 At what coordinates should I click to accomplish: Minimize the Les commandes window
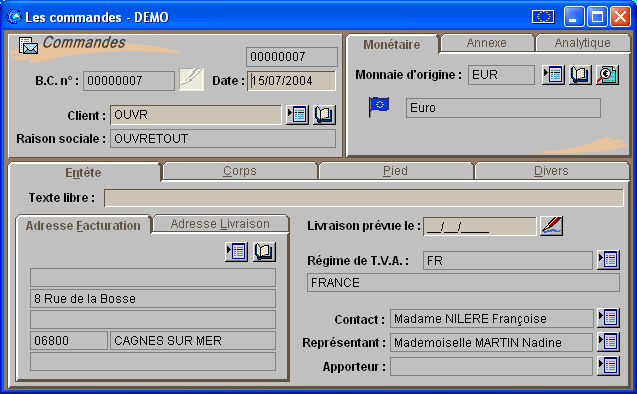point(574,17)
